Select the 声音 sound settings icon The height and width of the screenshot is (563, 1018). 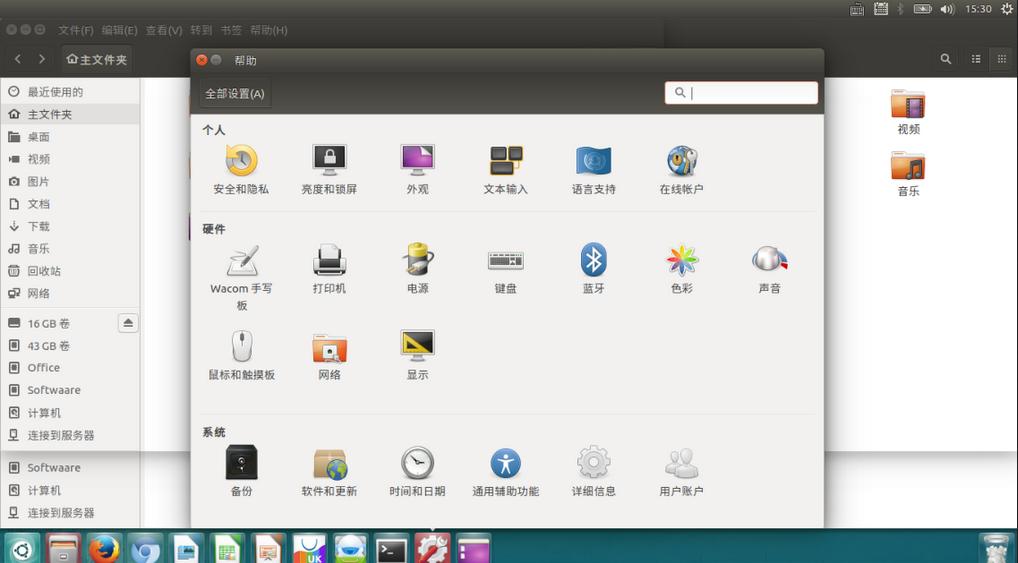click(769, 261)
